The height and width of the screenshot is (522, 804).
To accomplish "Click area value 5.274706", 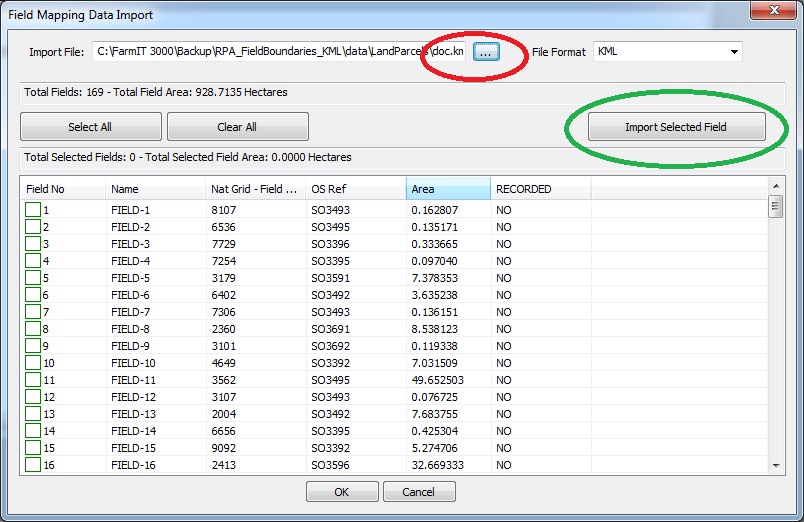I will (x=434, y=448).
